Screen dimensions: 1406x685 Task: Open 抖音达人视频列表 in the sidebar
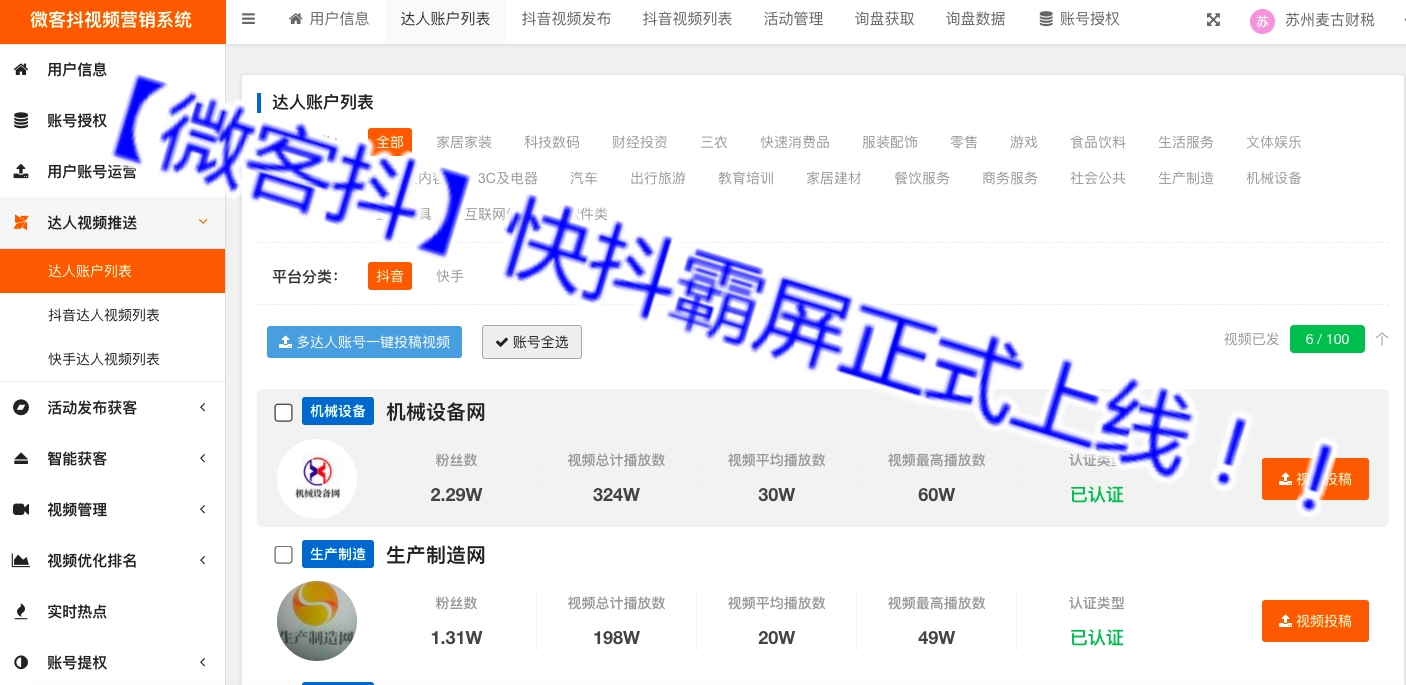(104, 315)
